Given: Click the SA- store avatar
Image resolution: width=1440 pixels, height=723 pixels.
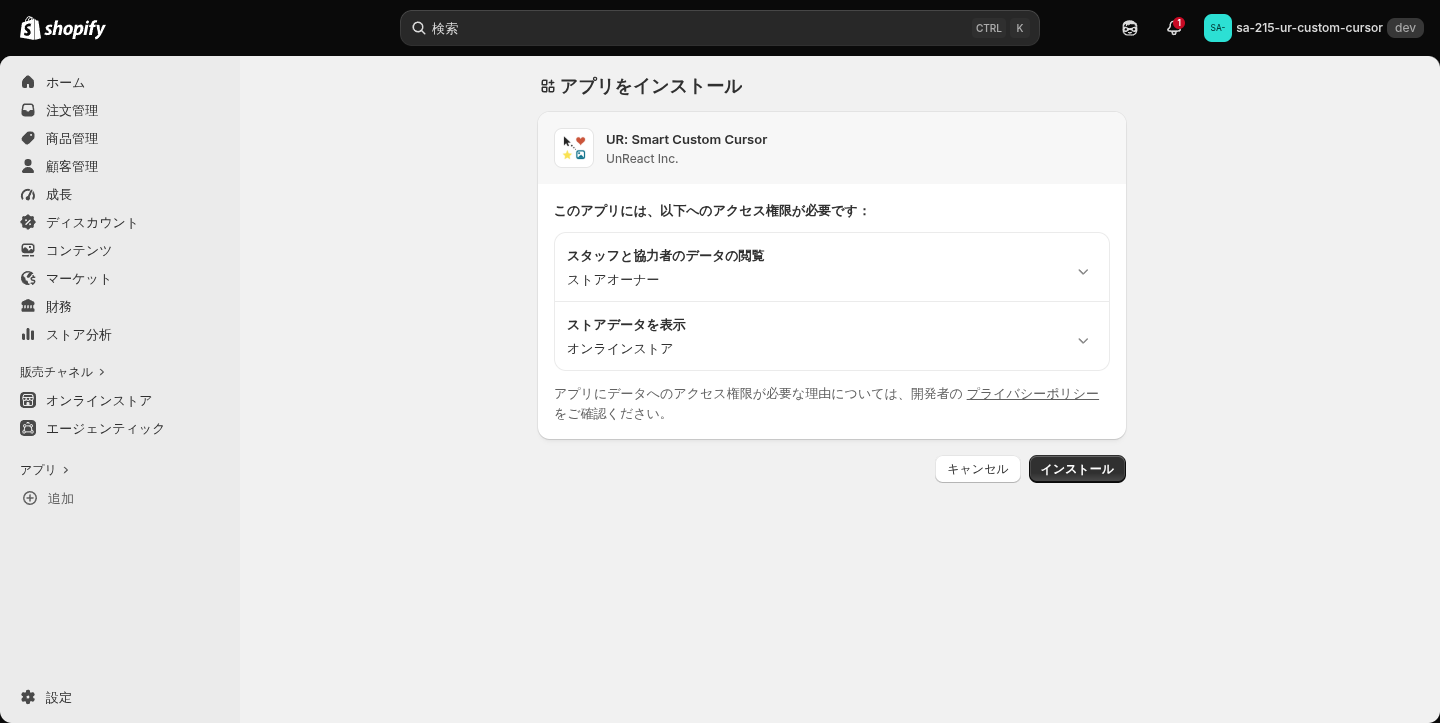Looking at the screenshot, I should [1218, 28].
